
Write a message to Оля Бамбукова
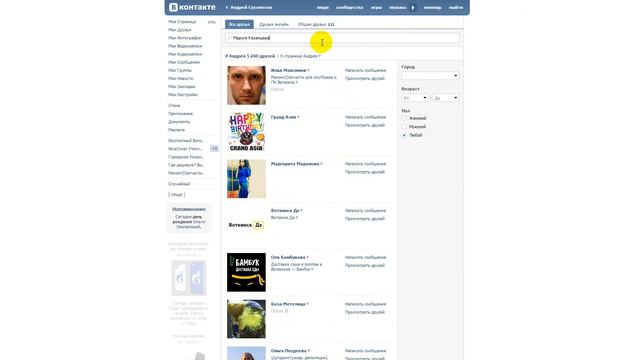point(365,258)
